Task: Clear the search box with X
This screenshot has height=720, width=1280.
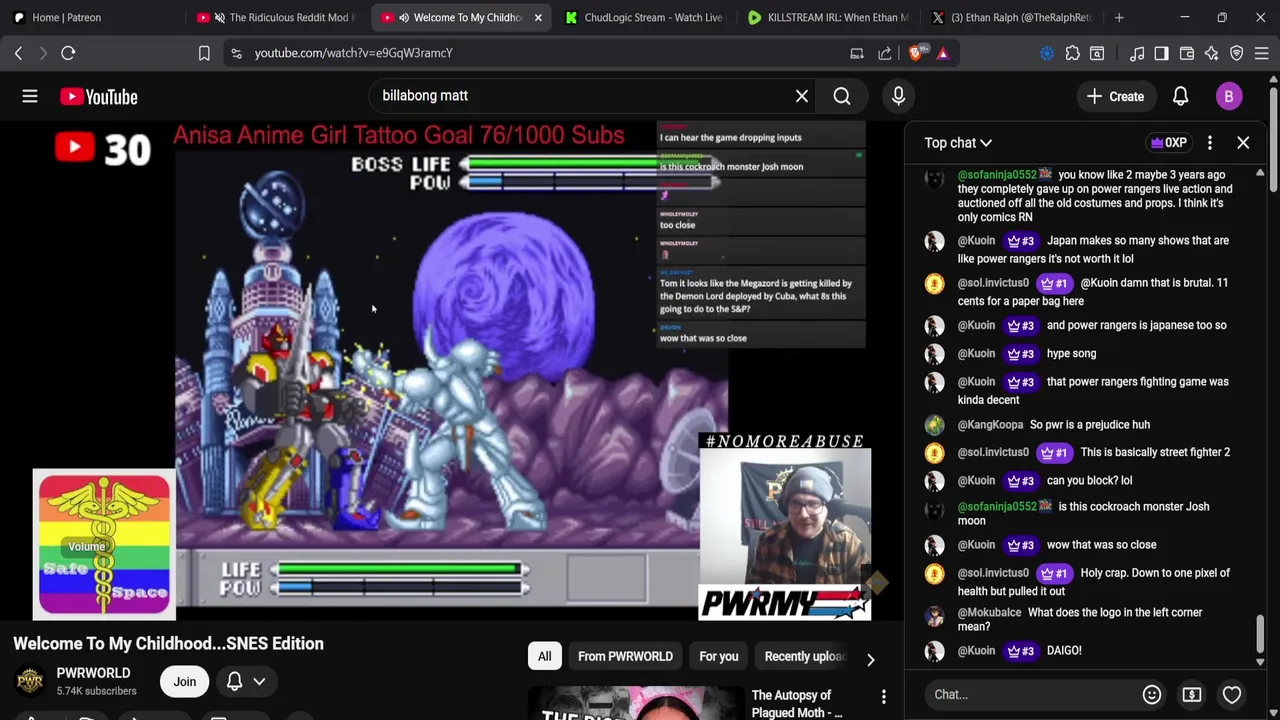Action: point(802,96)
